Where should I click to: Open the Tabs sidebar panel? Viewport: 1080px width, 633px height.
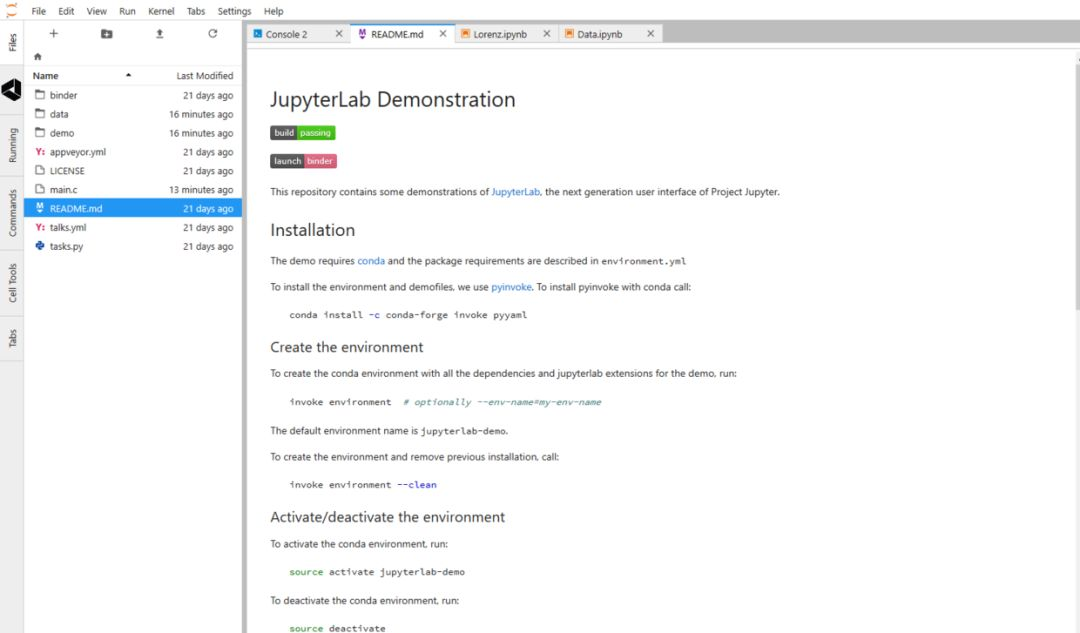(12, 338)
